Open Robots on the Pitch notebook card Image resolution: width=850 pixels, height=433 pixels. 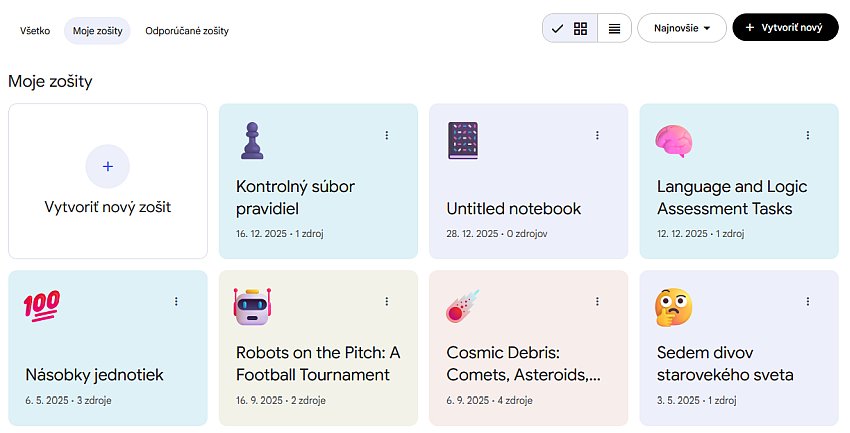[318, 364]
